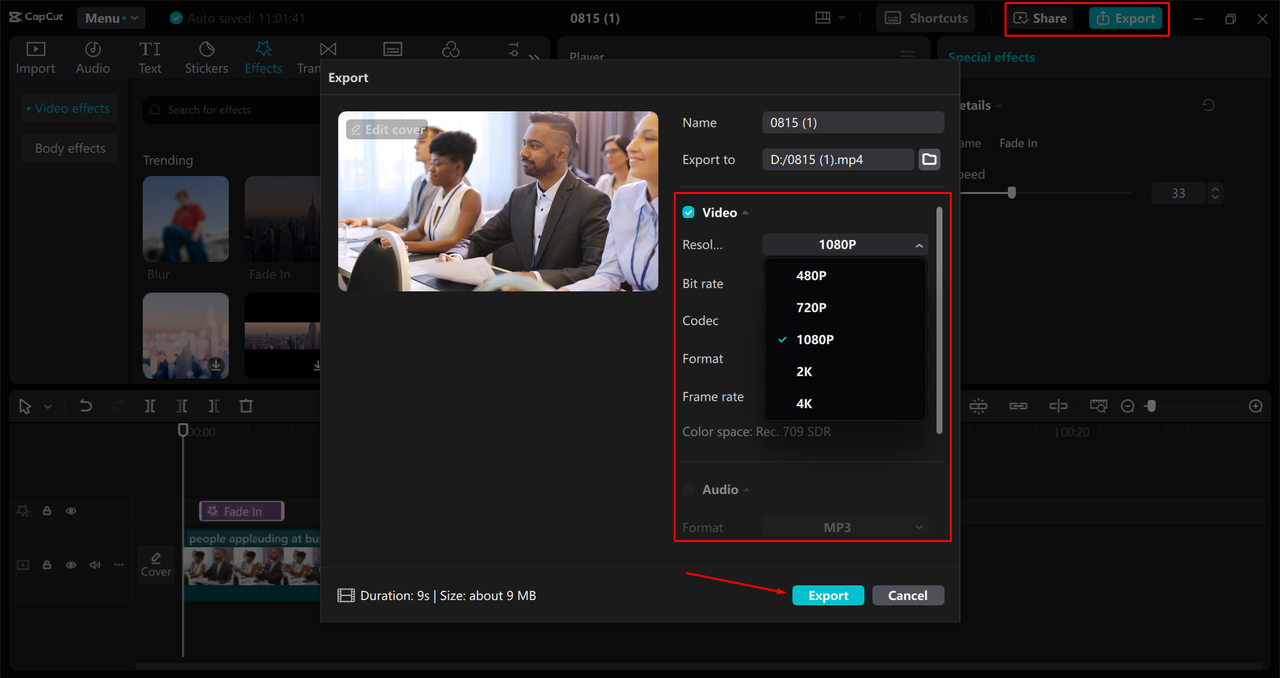Open the MP3 audio format dropdown
The image size is (1280, 678).
click(x=845, y=527)
